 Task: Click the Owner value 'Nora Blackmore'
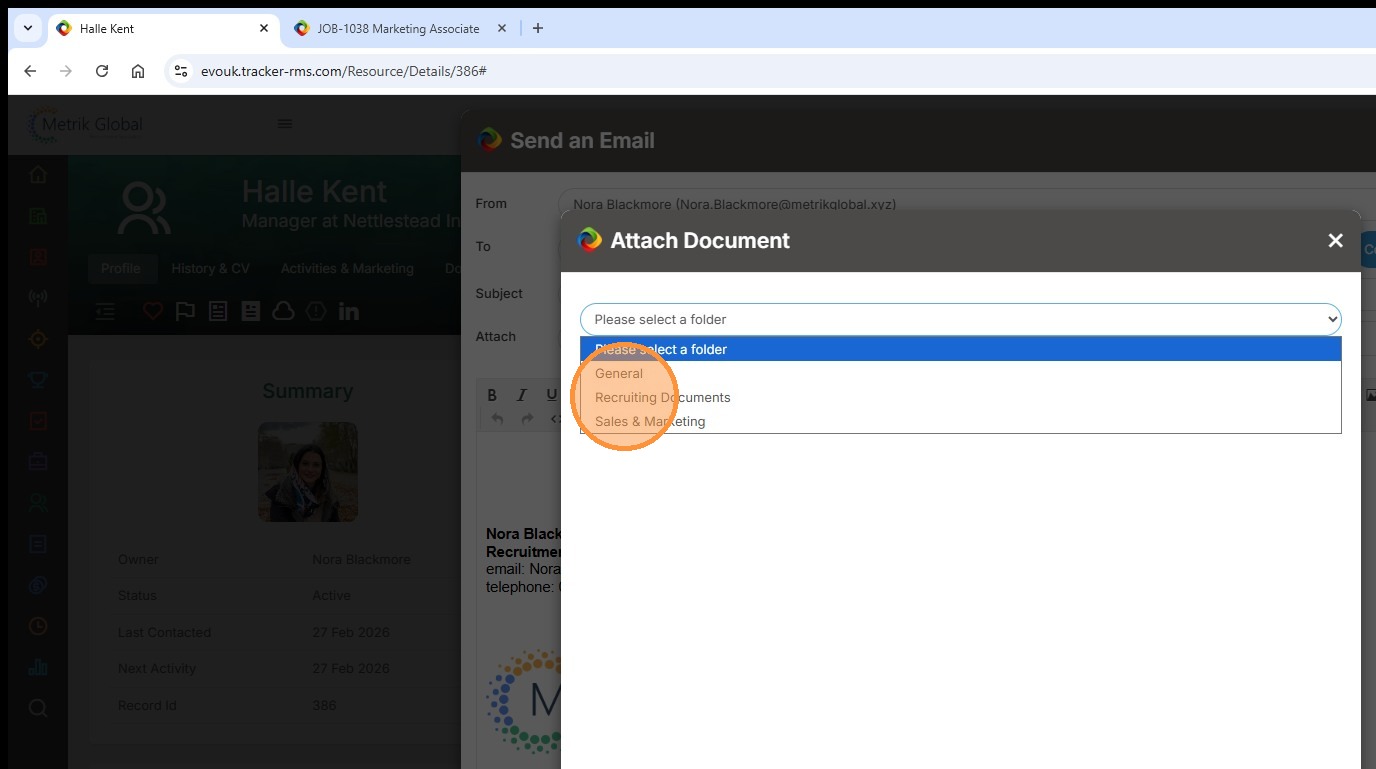coord(361,559)
